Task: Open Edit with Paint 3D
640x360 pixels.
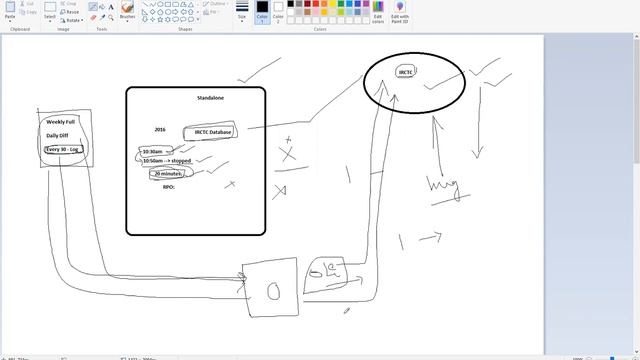Action: pyautogui.click(x=400, y=12)
